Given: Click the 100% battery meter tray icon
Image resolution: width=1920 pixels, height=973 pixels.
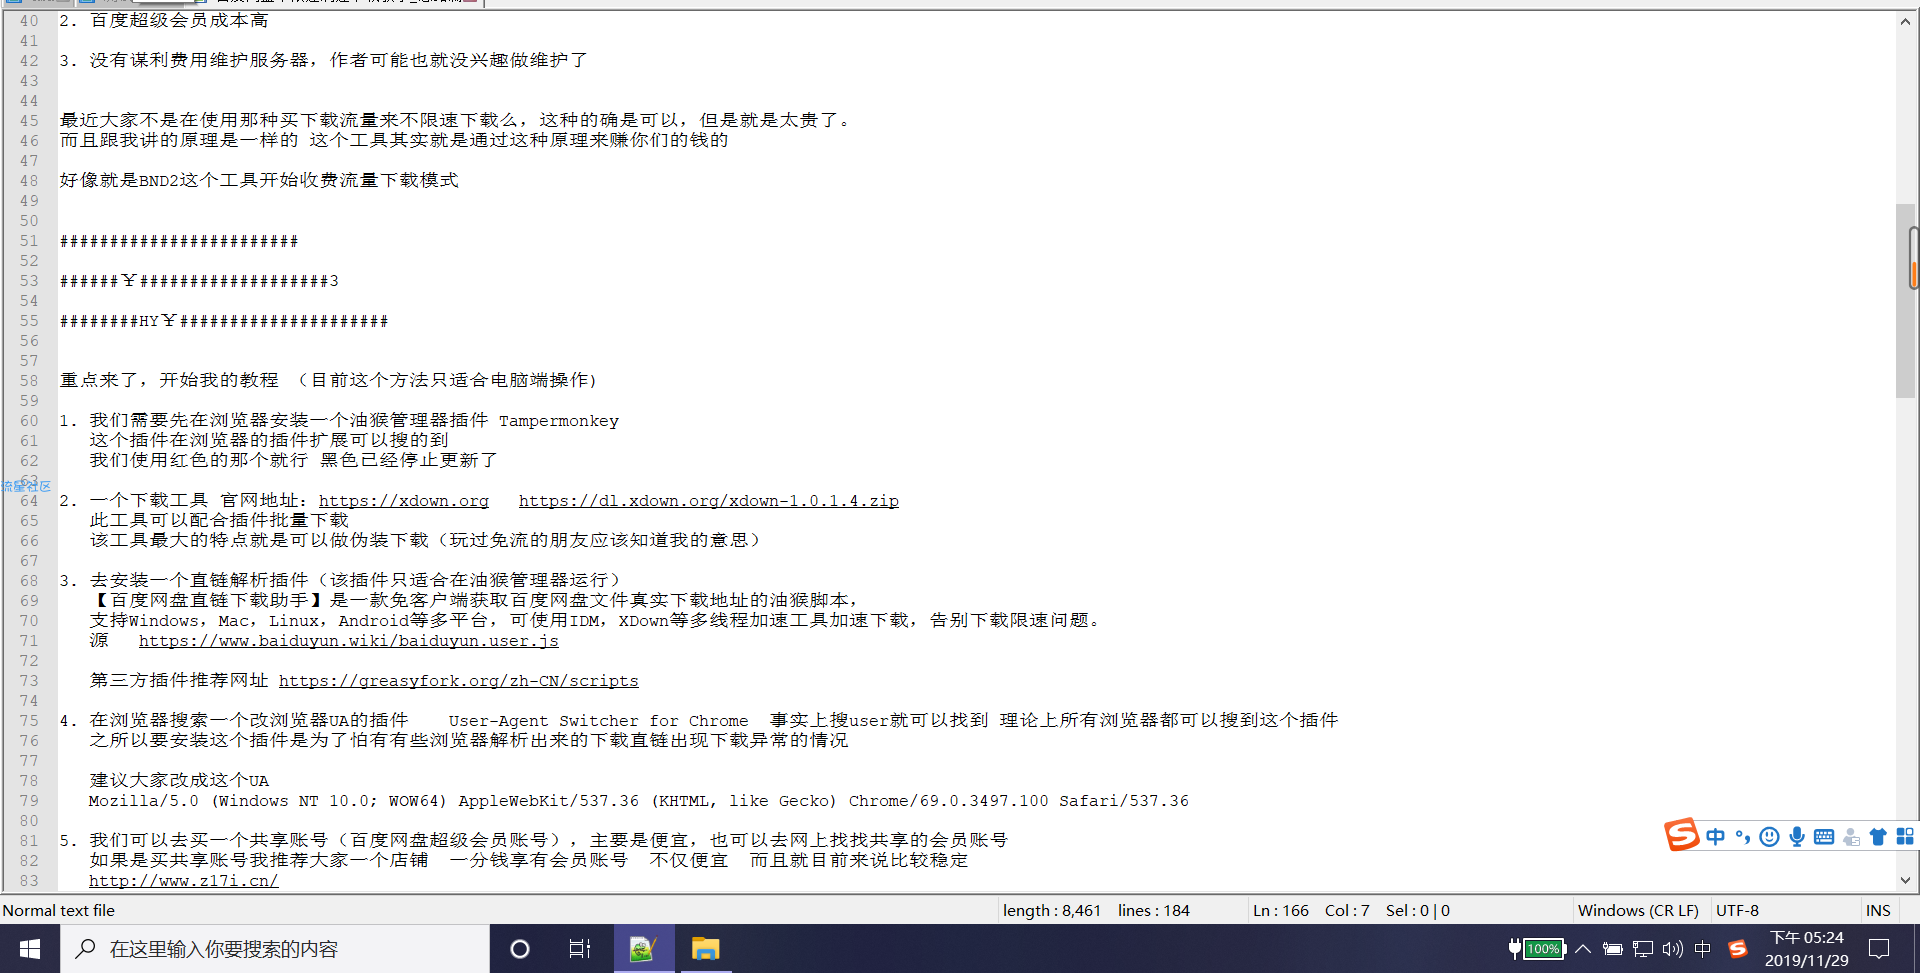Looking at the screenshot, I should tap(1544, 949).
